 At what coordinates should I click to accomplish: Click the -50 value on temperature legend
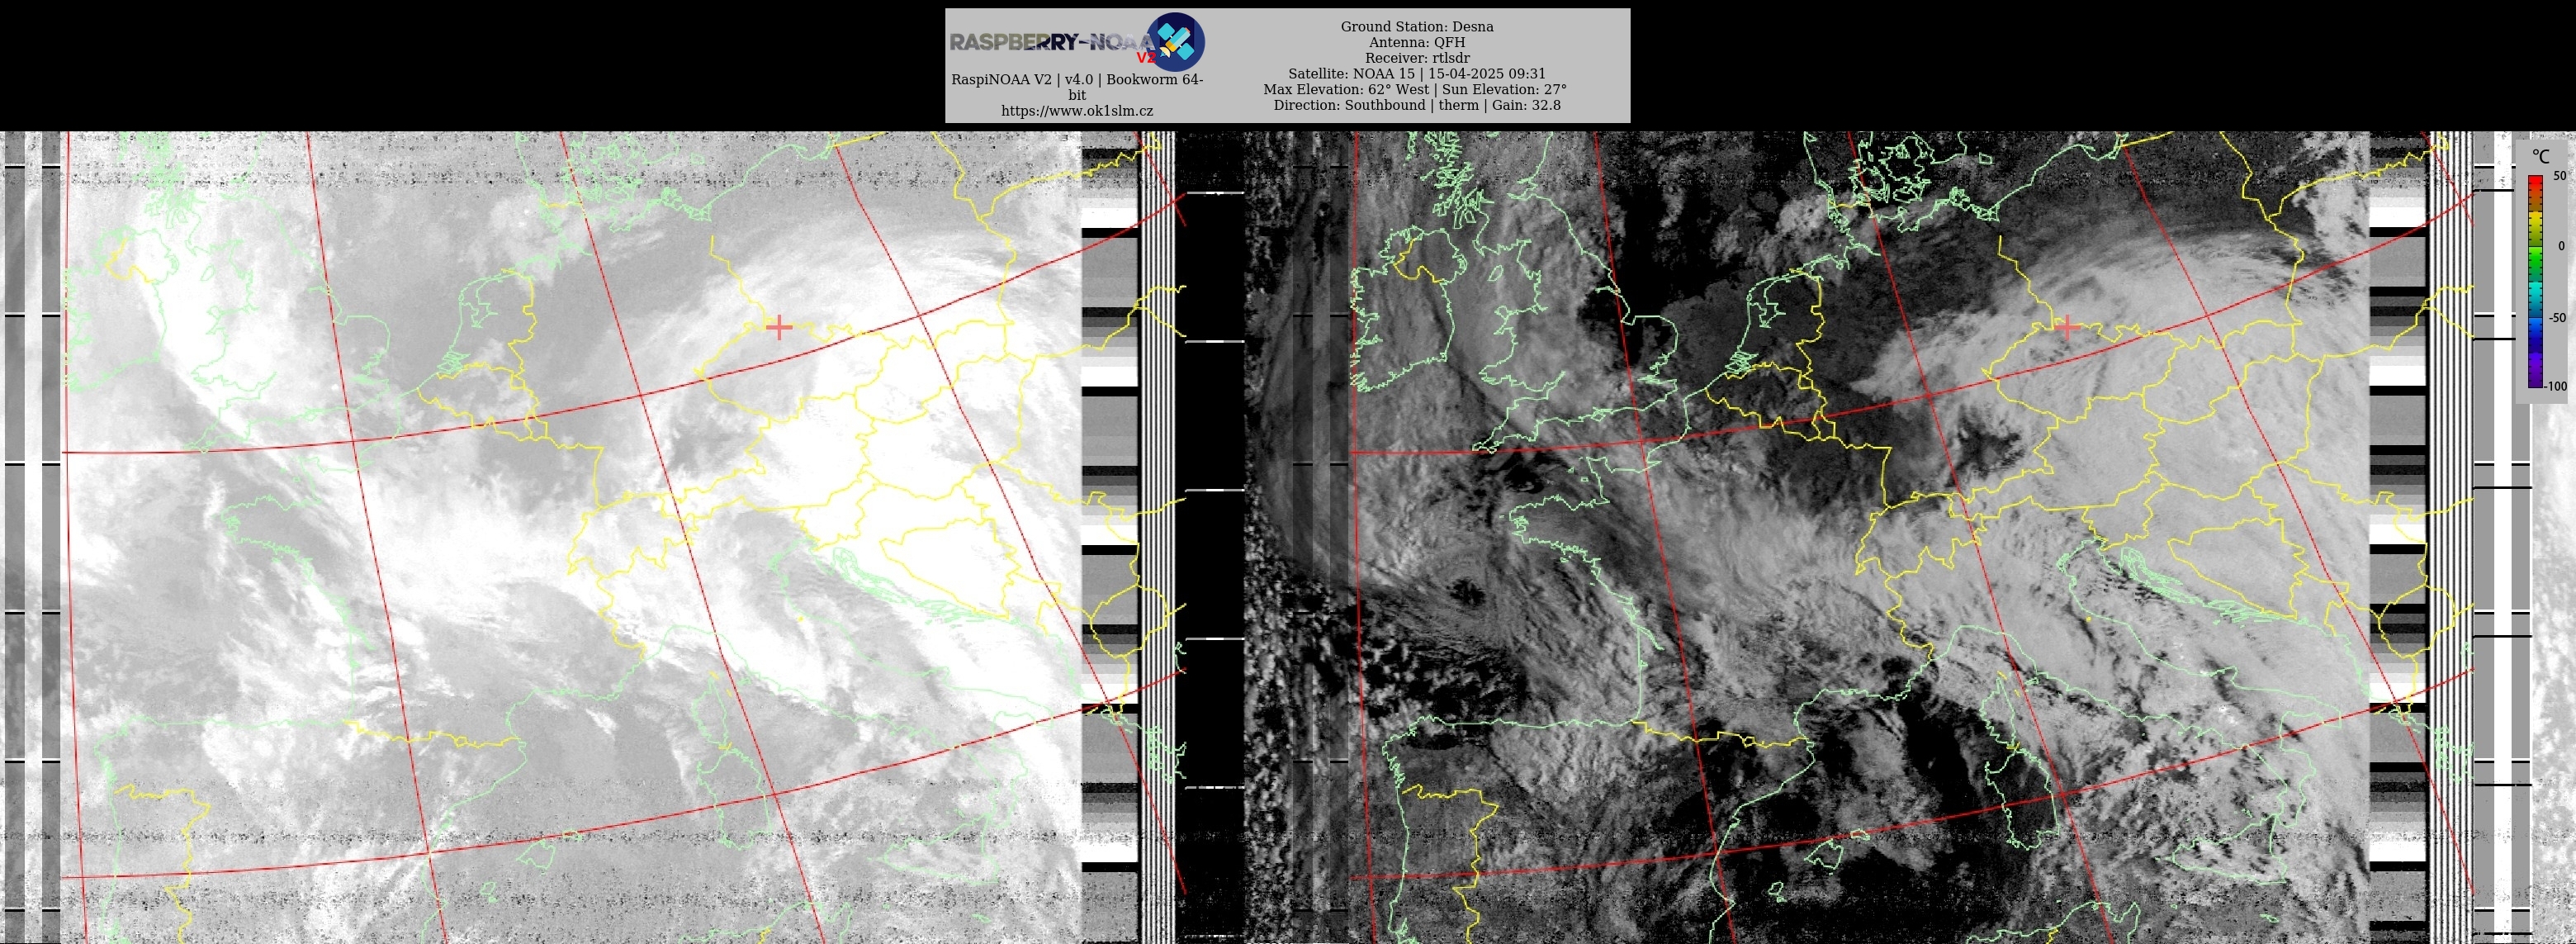pos(2557,318)
